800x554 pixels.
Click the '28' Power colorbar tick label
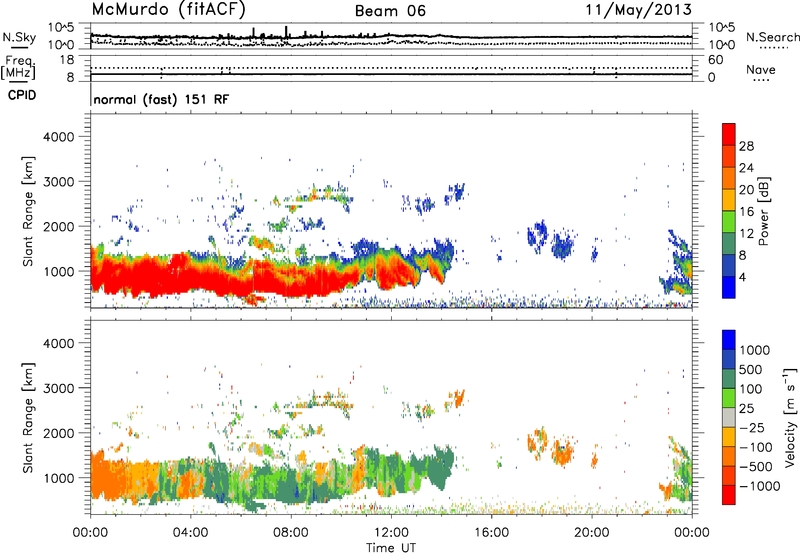[746, 146]
